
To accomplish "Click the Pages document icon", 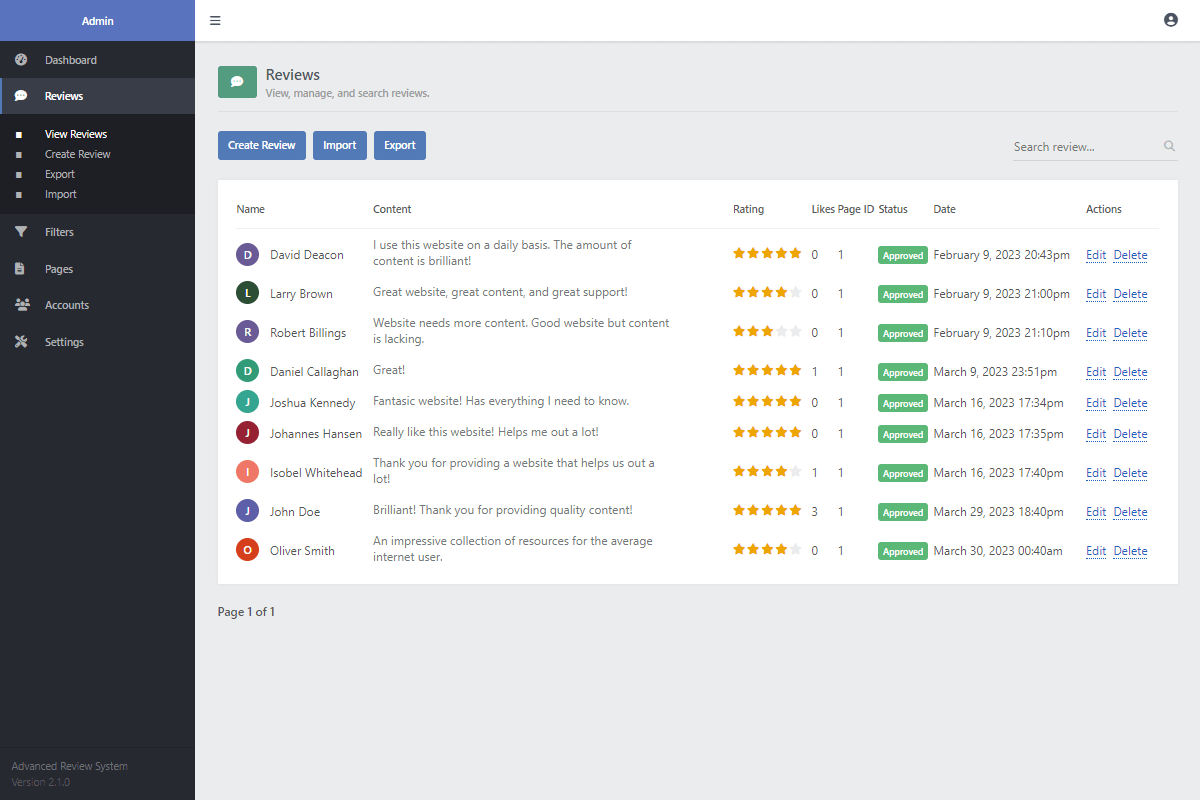I will [21, 269].
